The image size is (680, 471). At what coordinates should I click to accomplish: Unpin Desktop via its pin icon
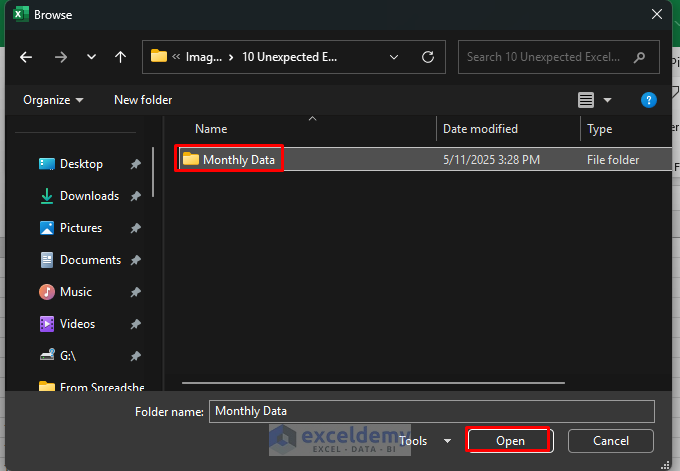[136, 164]
